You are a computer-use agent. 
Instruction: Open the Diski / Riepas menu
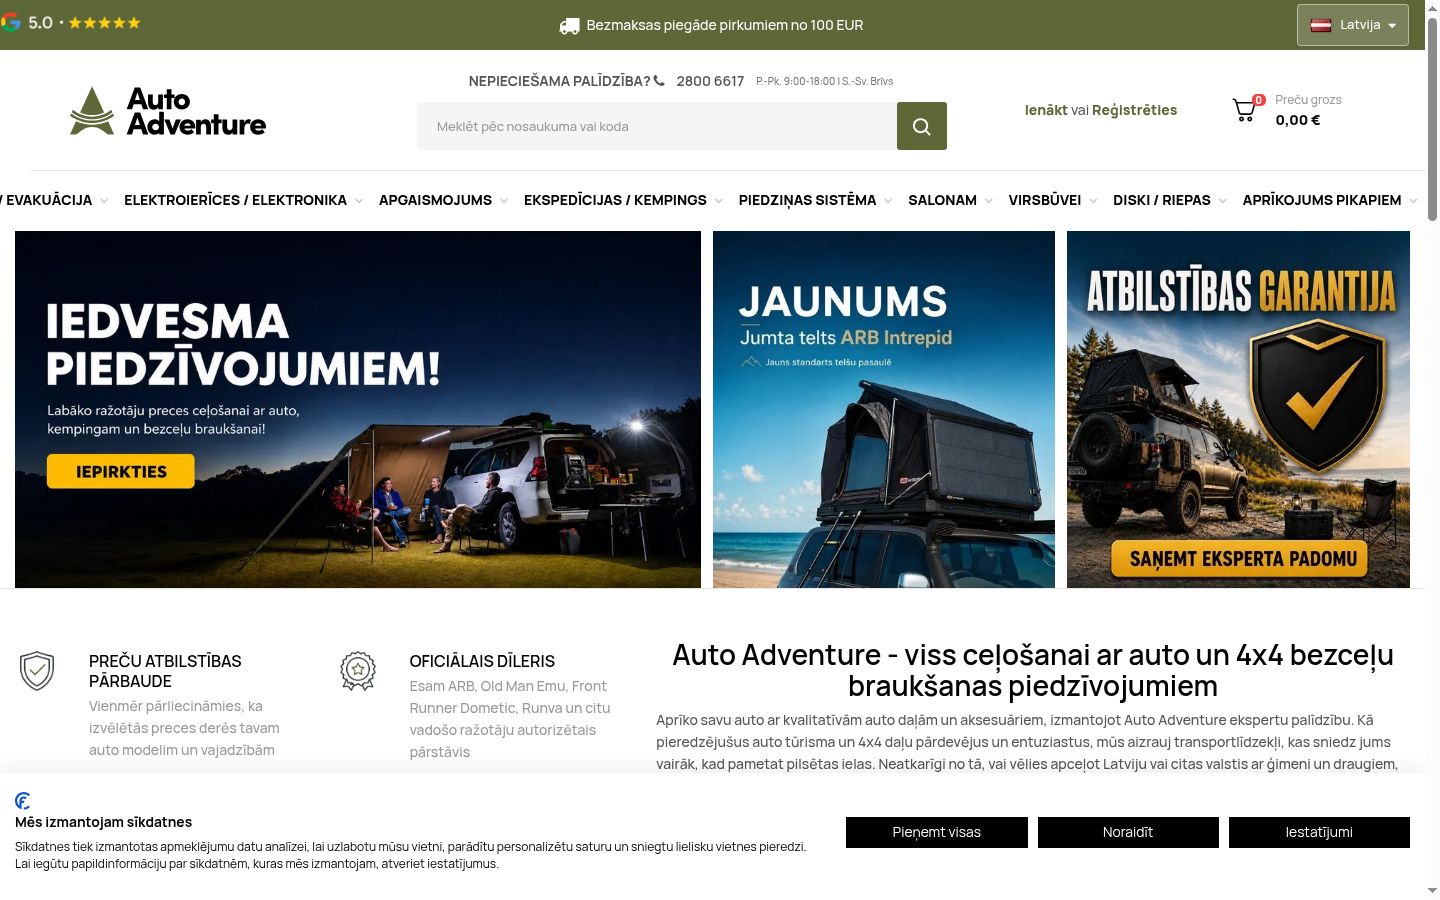coord(1161,200)
